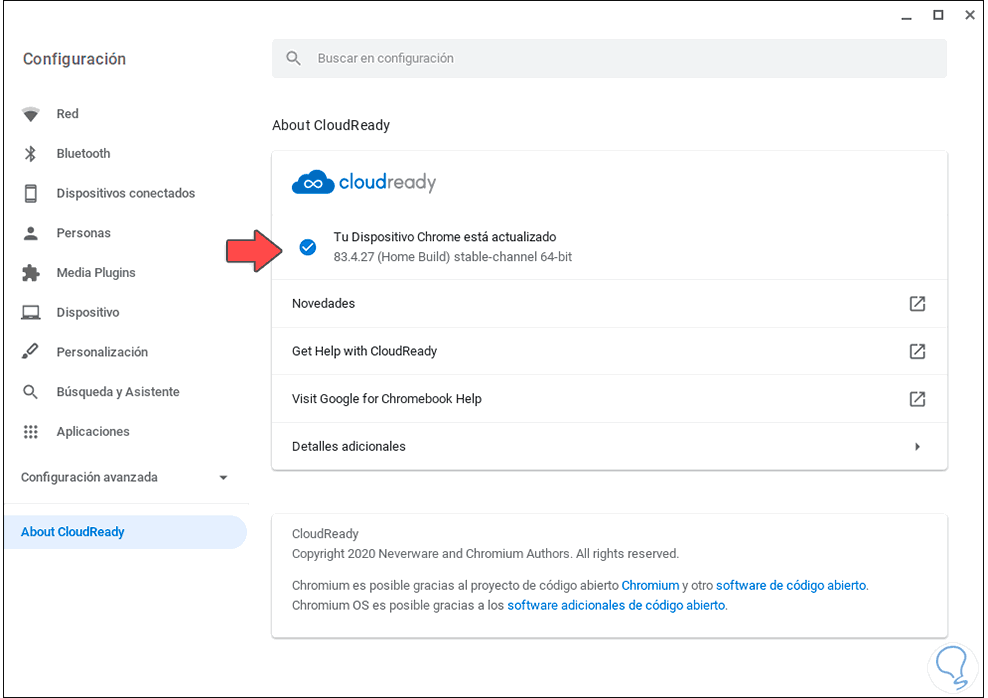The image size is (988, 698).
Task: Click the Bluetooth icon in sidebar
Action: (x=31, y=154)
